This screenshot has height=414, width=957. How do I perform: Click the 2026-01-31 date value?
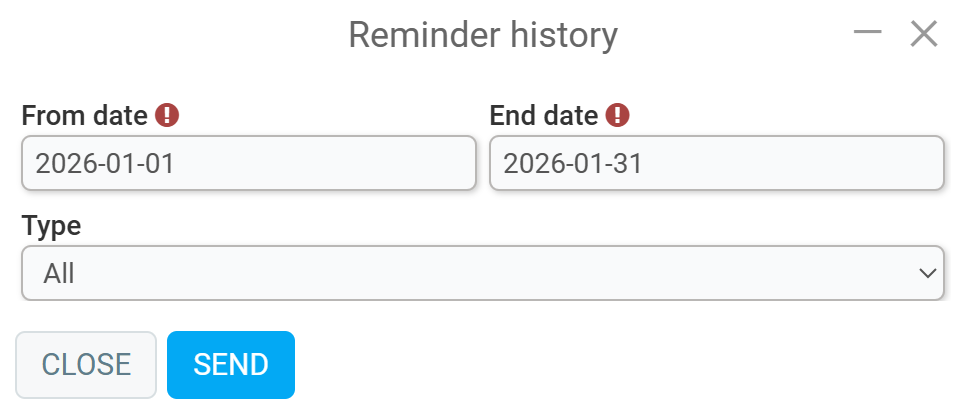tap(573, 163)
